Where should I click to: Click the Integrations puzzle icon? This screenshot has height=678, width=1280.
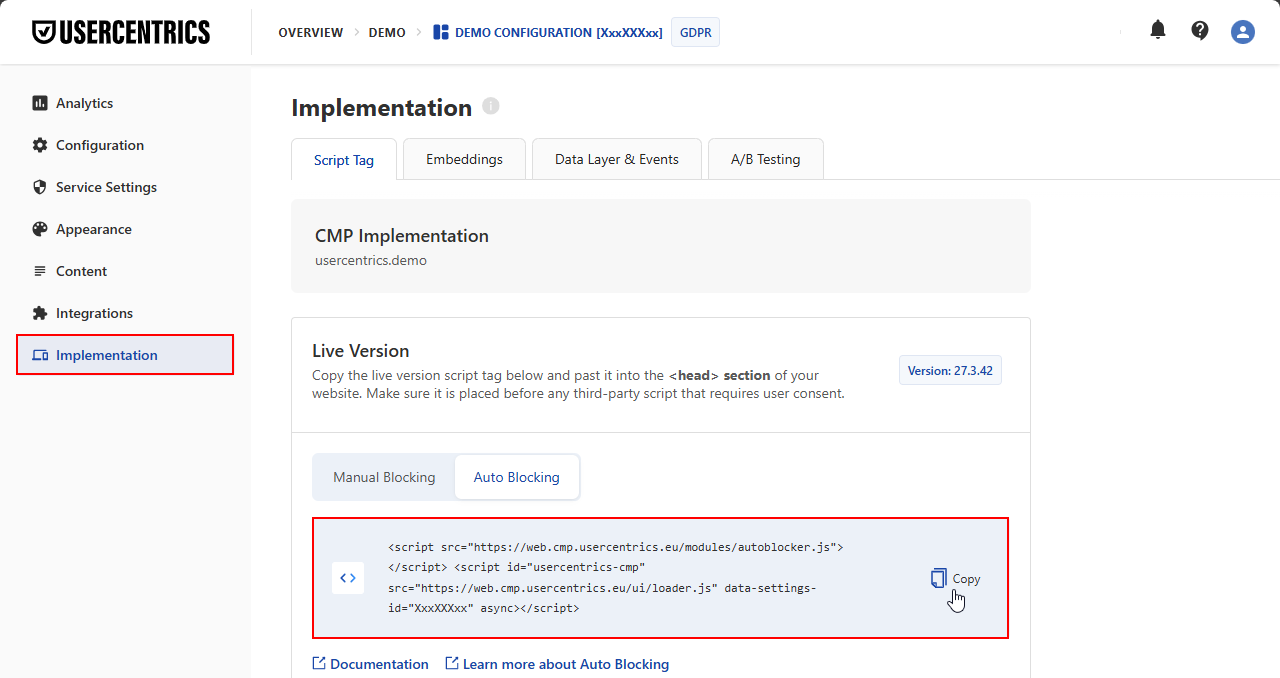coord(40,313)
